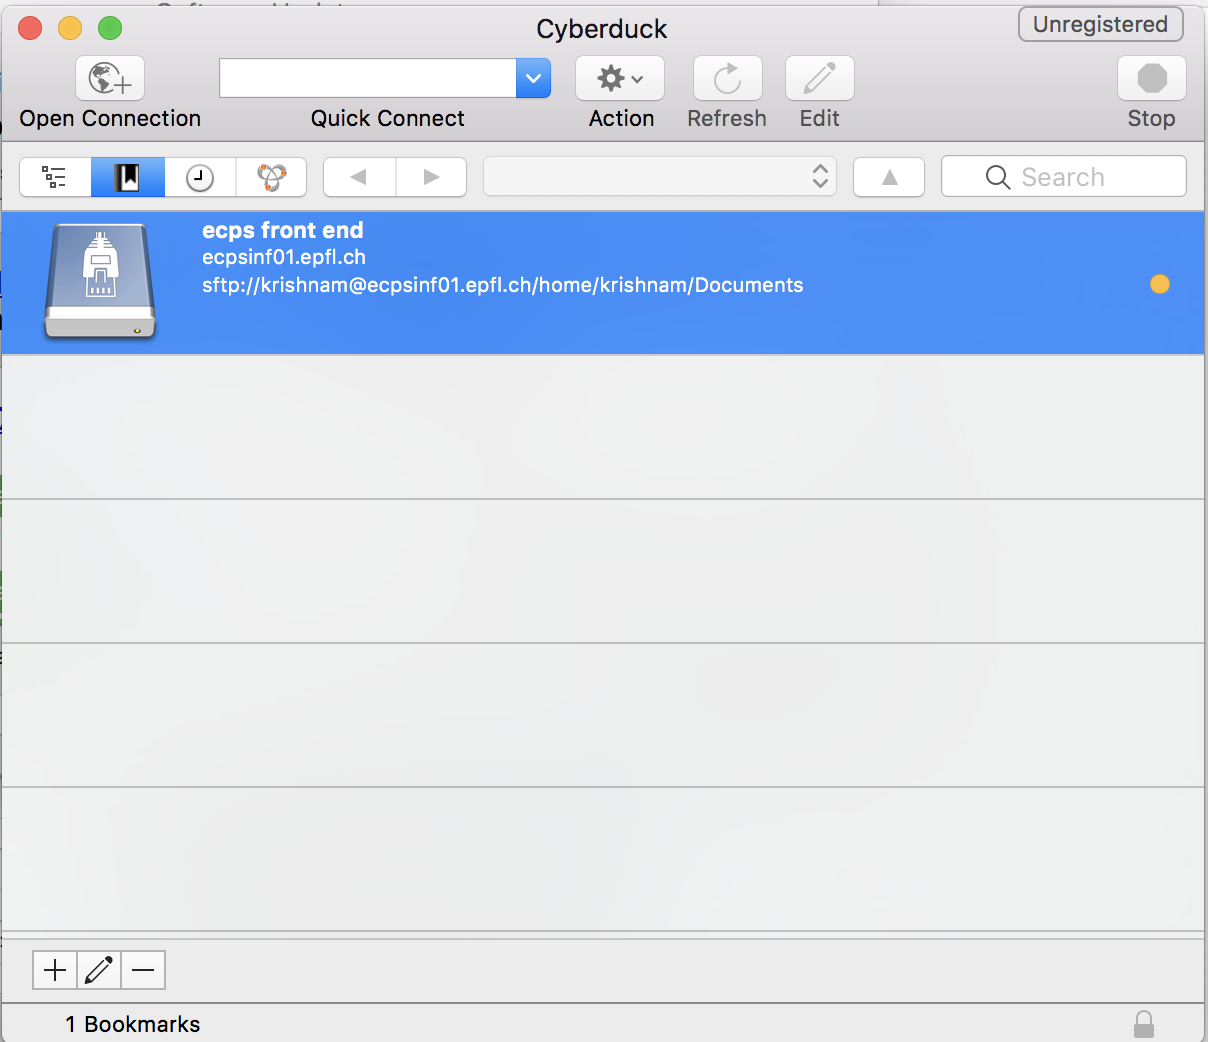Zoom the Cyberduck window using the green button
The image size is (1208, 1042).
110,28
